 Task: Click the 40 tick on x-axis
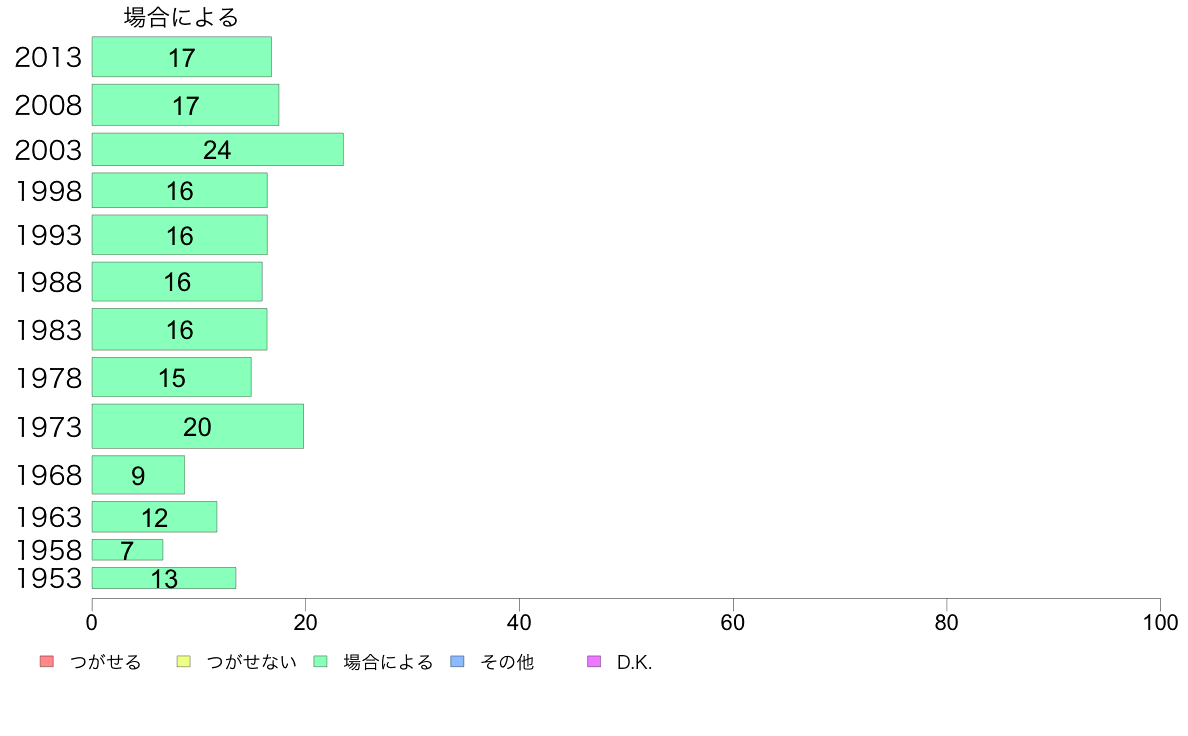coord(519,623)
